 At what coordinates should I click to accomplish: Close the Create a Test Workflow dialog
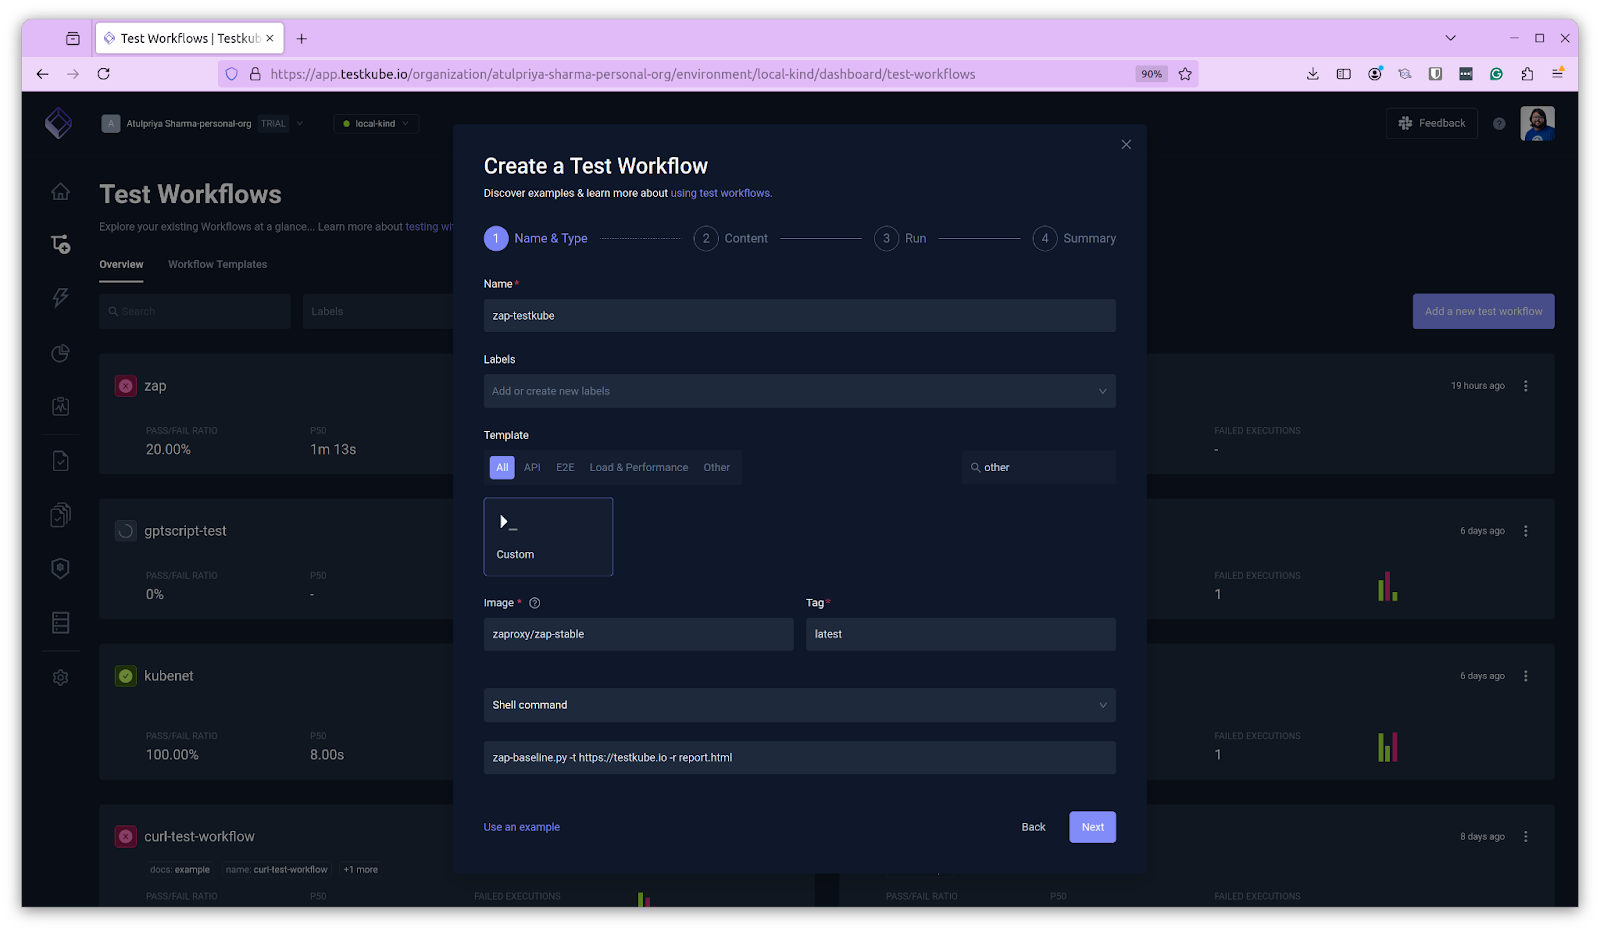[x=1126, y=145]
